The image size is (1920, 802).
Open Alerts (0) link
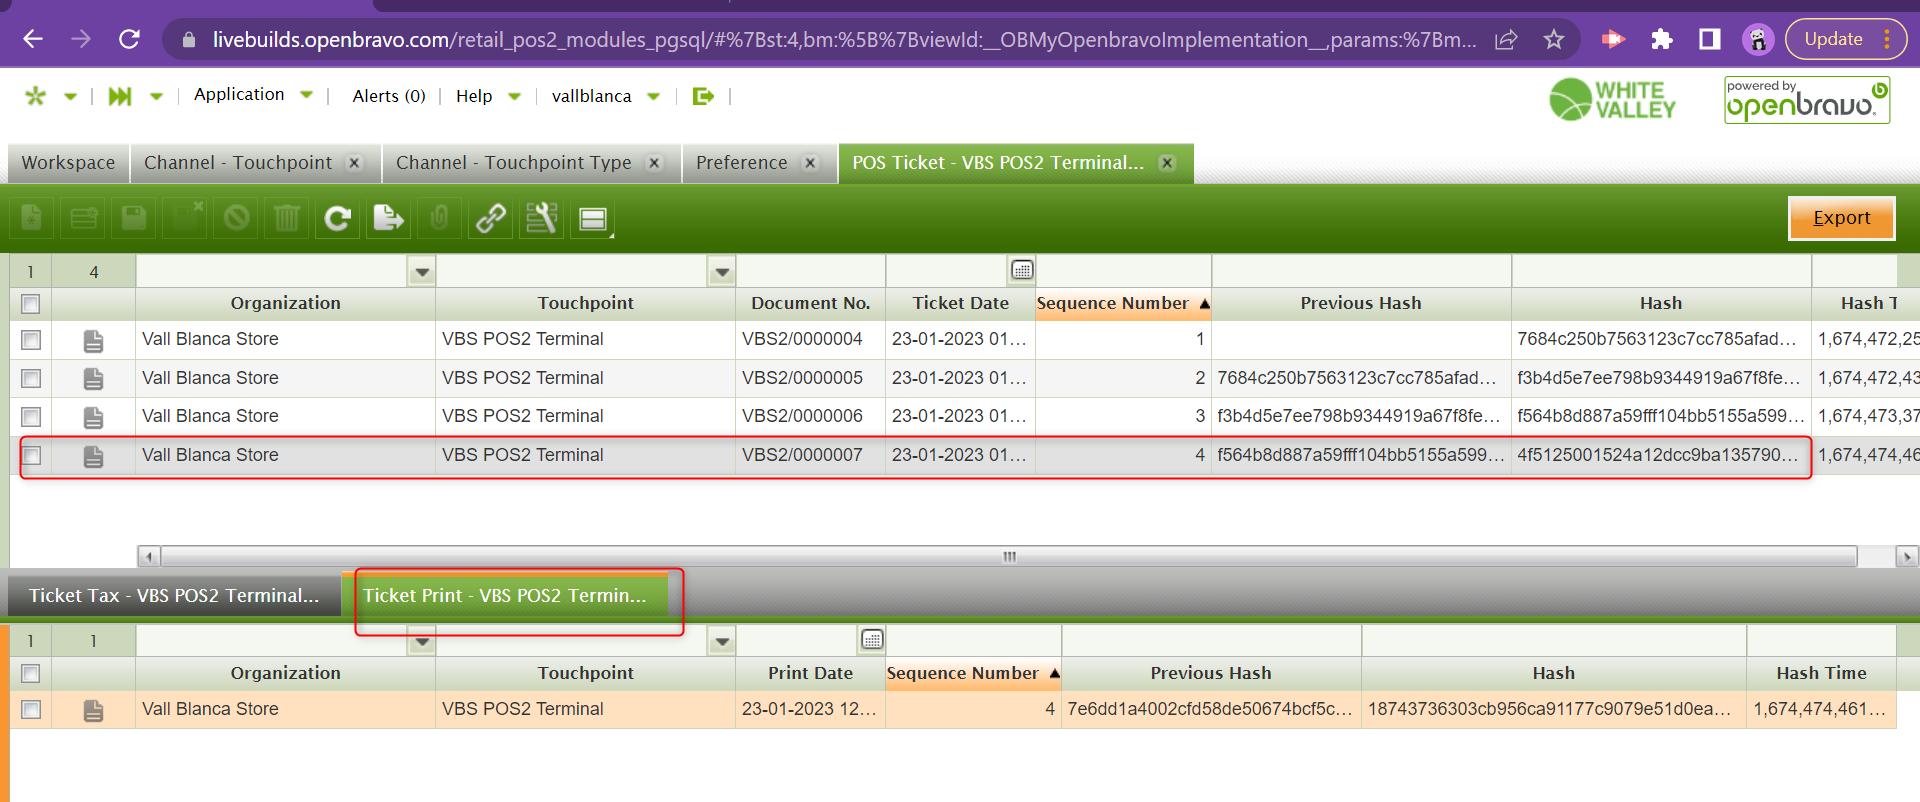coord(389,96)
